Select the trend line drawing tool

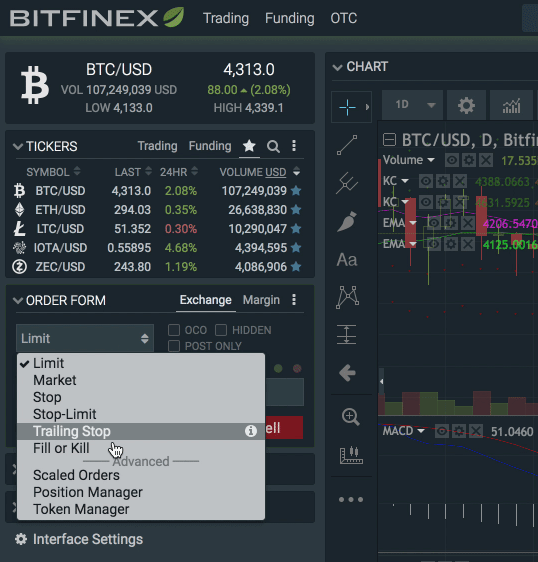(x=347, y=145)
